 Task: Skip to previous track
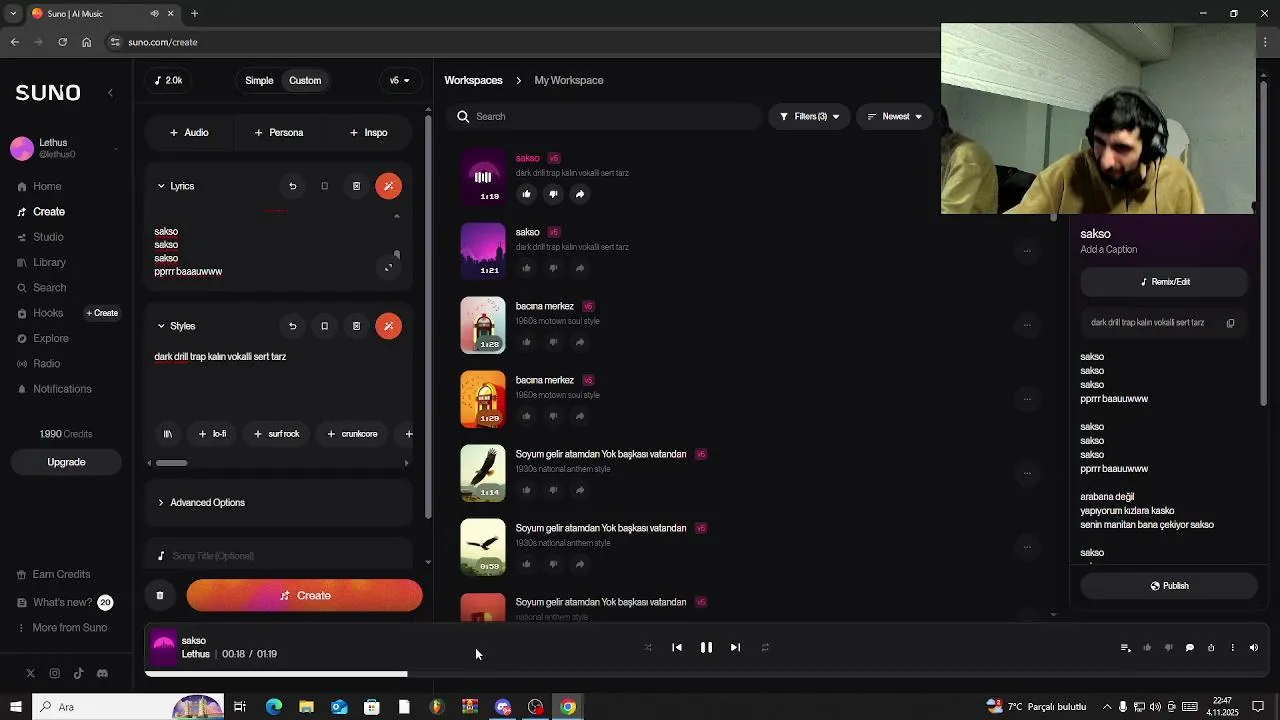(x=677, y=648)
